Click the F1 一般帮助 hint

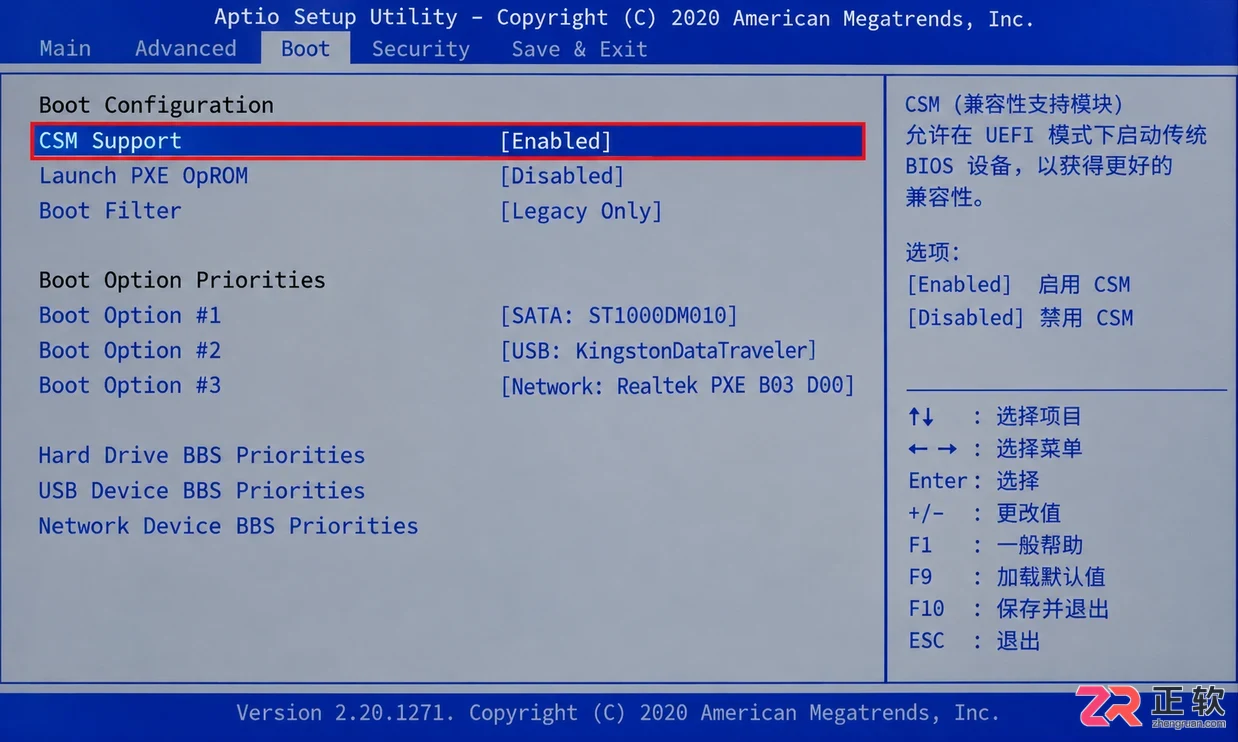996,545
